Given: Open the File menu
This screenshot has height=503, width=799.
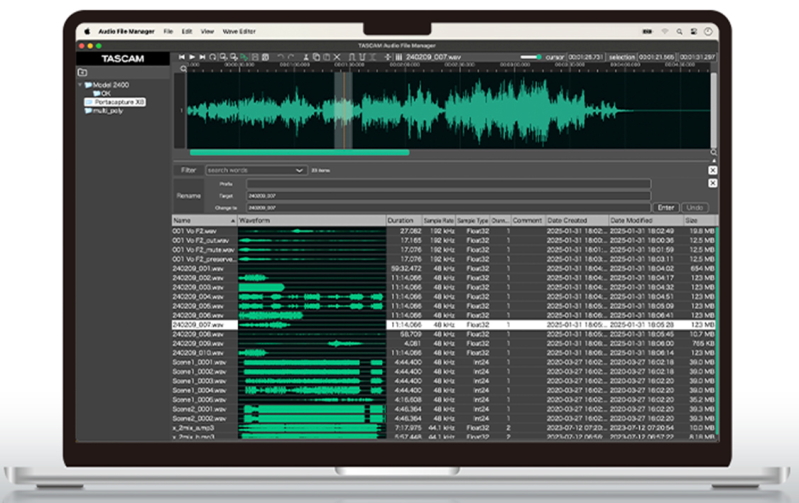Looking at the screenshot, I should [168, 32].
